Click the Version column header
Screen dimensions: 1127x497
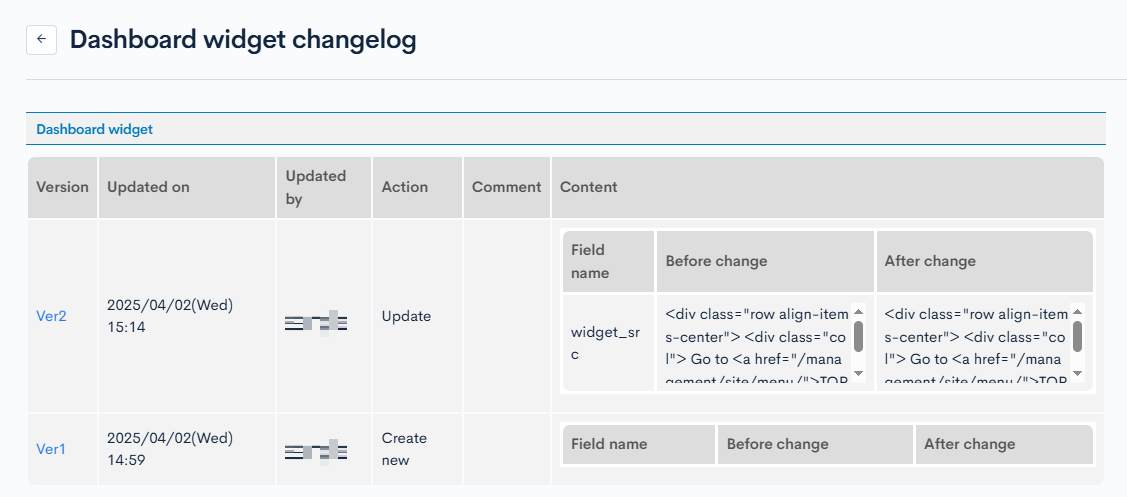[x=62, y=187]
